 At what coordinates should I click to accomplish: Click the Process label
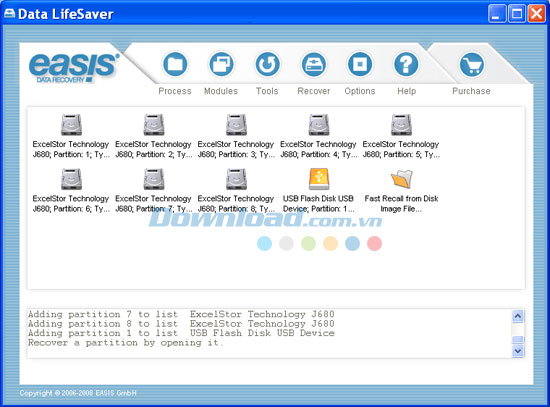tap(175, 91)
